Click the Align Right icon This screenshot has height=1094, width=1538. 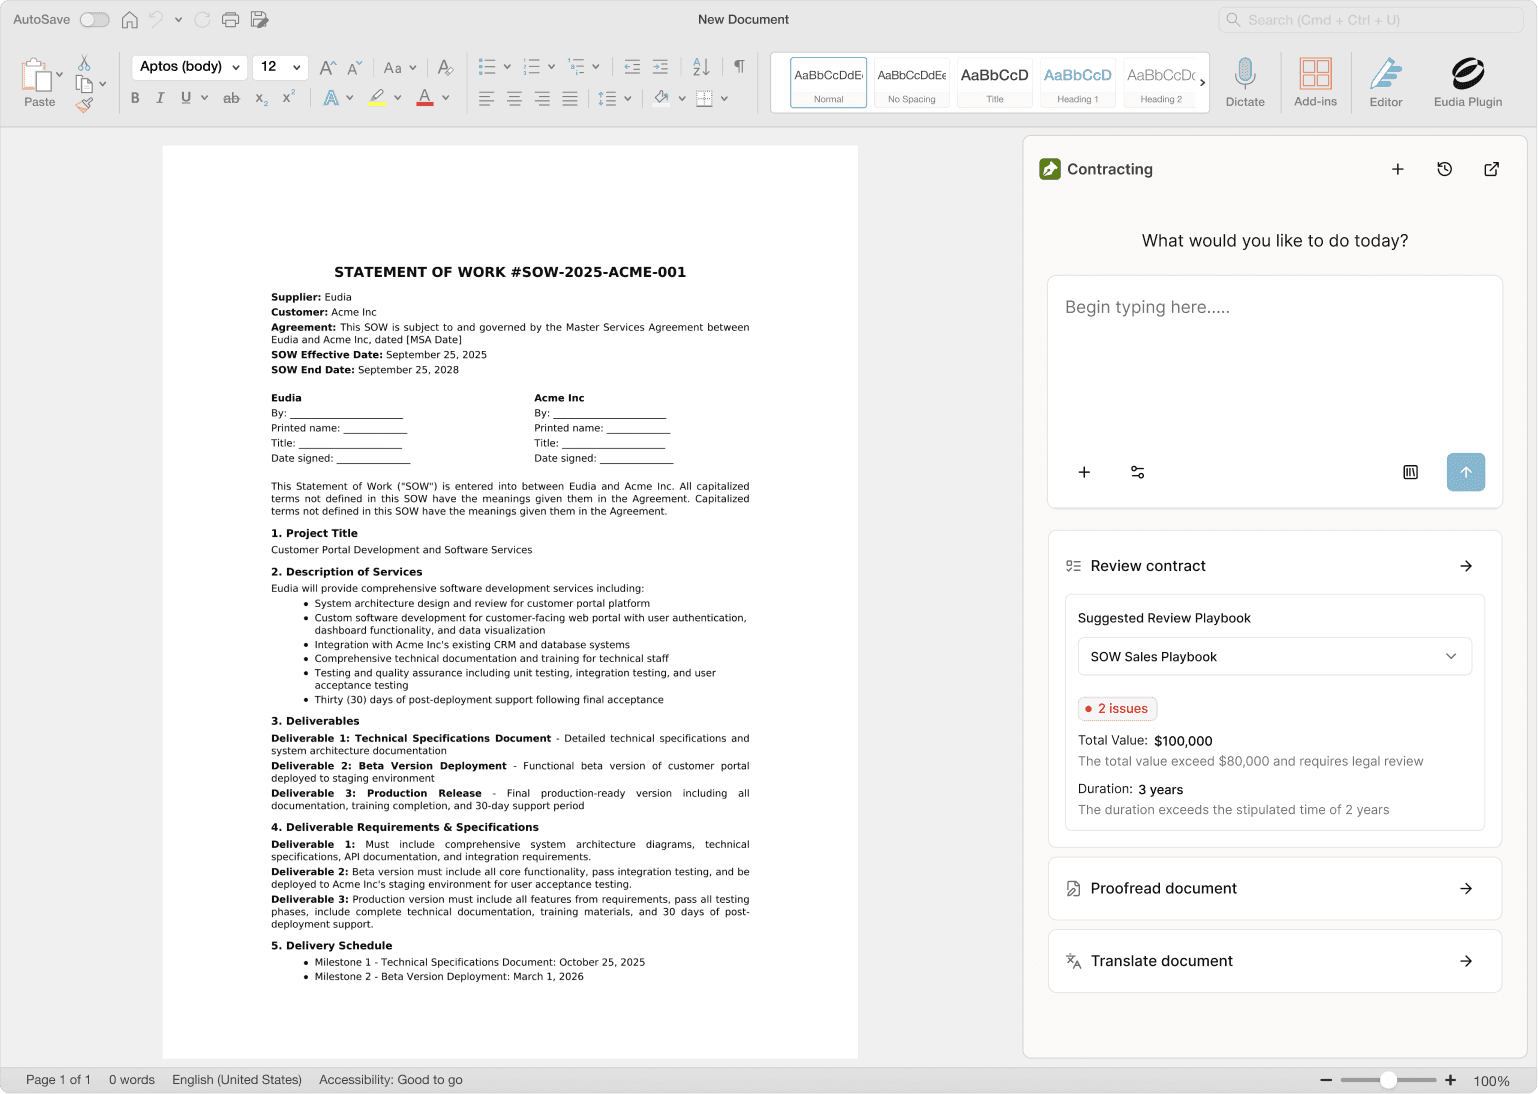point(542,98)
